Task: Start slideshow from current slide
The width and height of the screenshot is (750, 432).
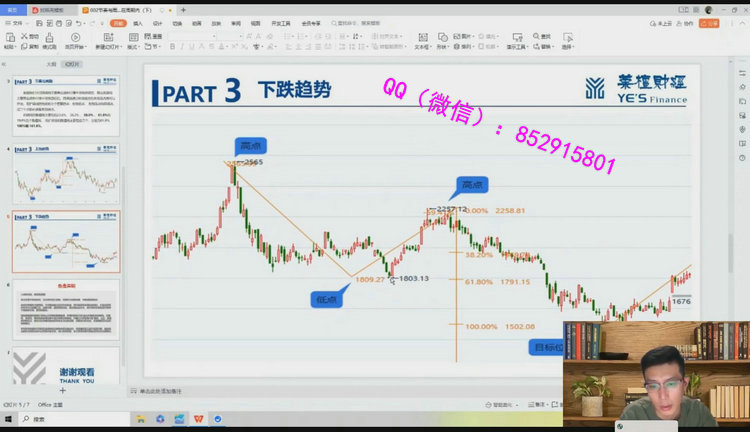Action: click(74, 38)
